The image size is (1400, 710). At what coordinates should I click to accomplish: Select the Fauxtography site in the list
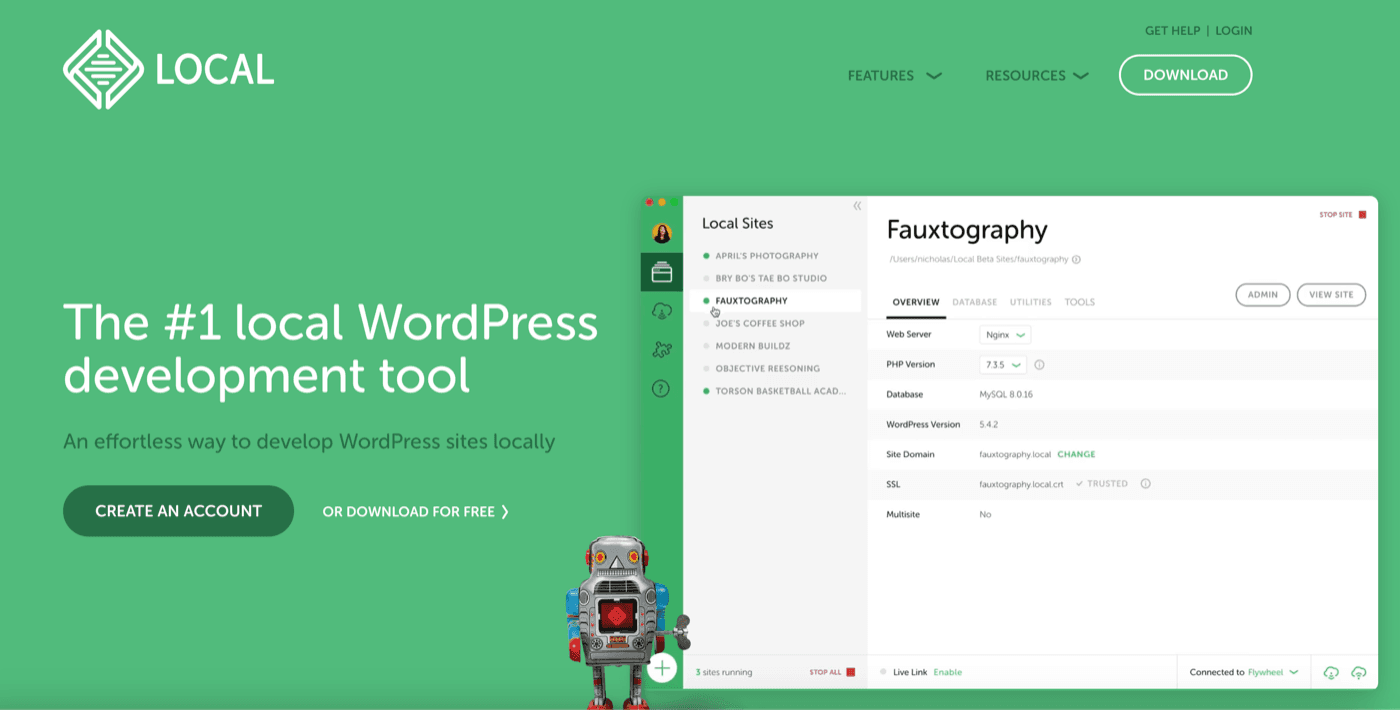(775, 301)
